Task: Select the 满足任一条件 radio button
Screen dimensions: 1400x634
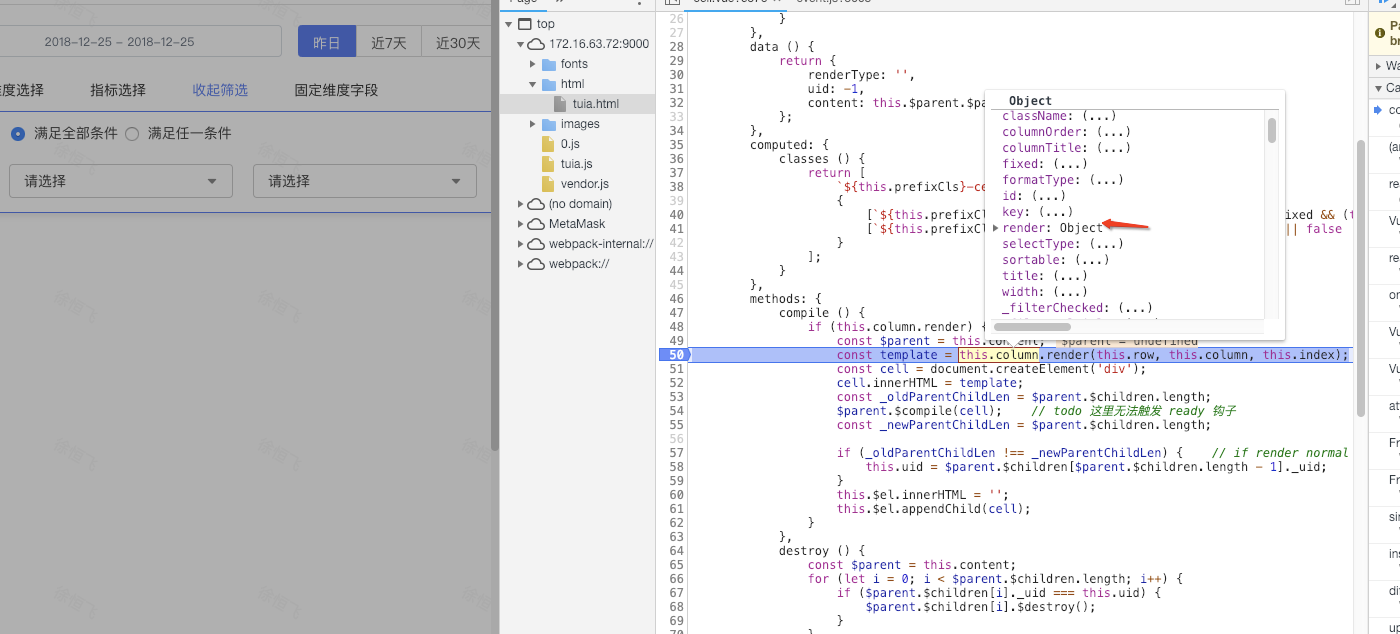Action: tap(132, 133)
